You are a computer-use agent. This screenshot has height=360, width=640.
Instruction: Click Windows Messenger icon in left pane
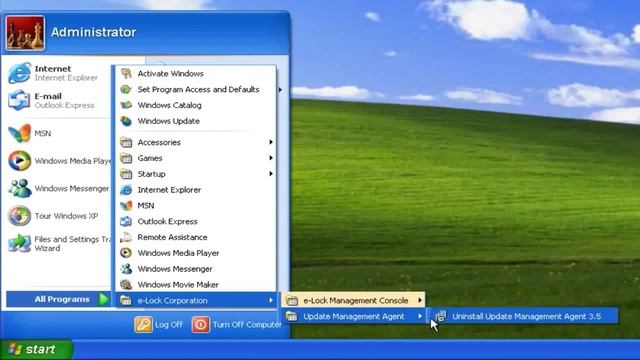(x=19, y=188)
